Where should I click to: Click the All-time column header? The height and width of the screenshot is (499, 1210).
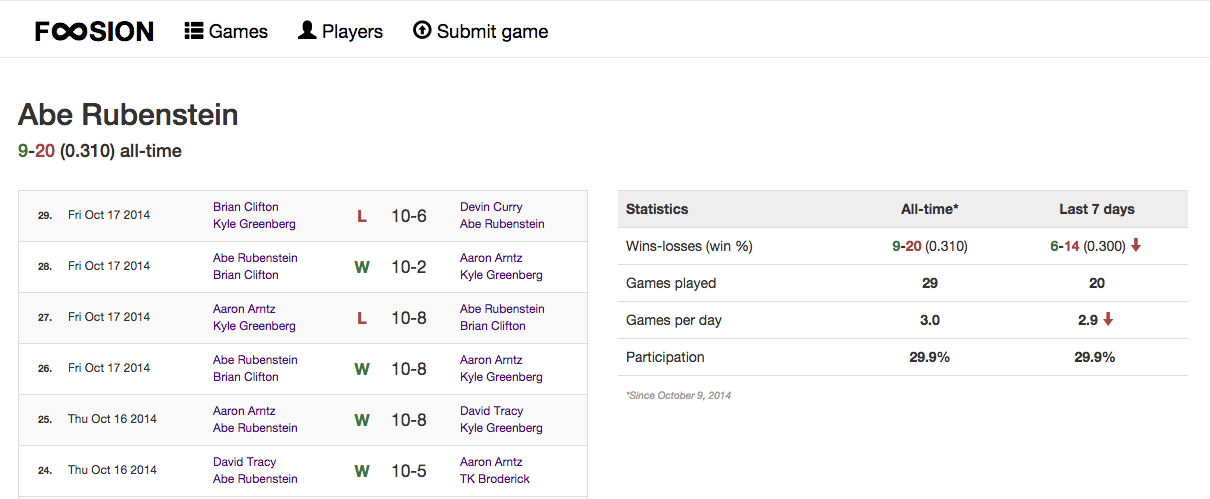click(929, 209)
